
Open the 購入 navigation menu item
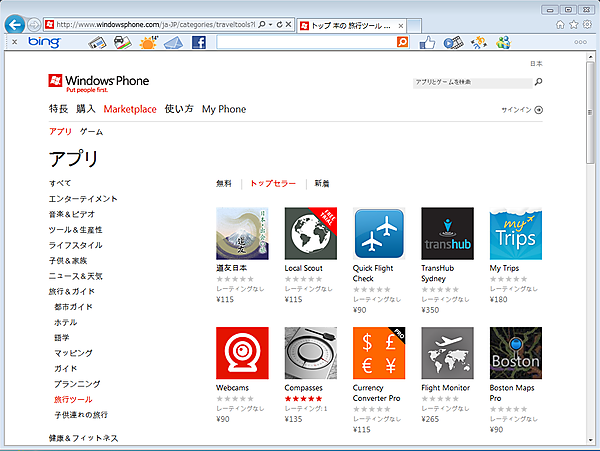pos(86,109)
